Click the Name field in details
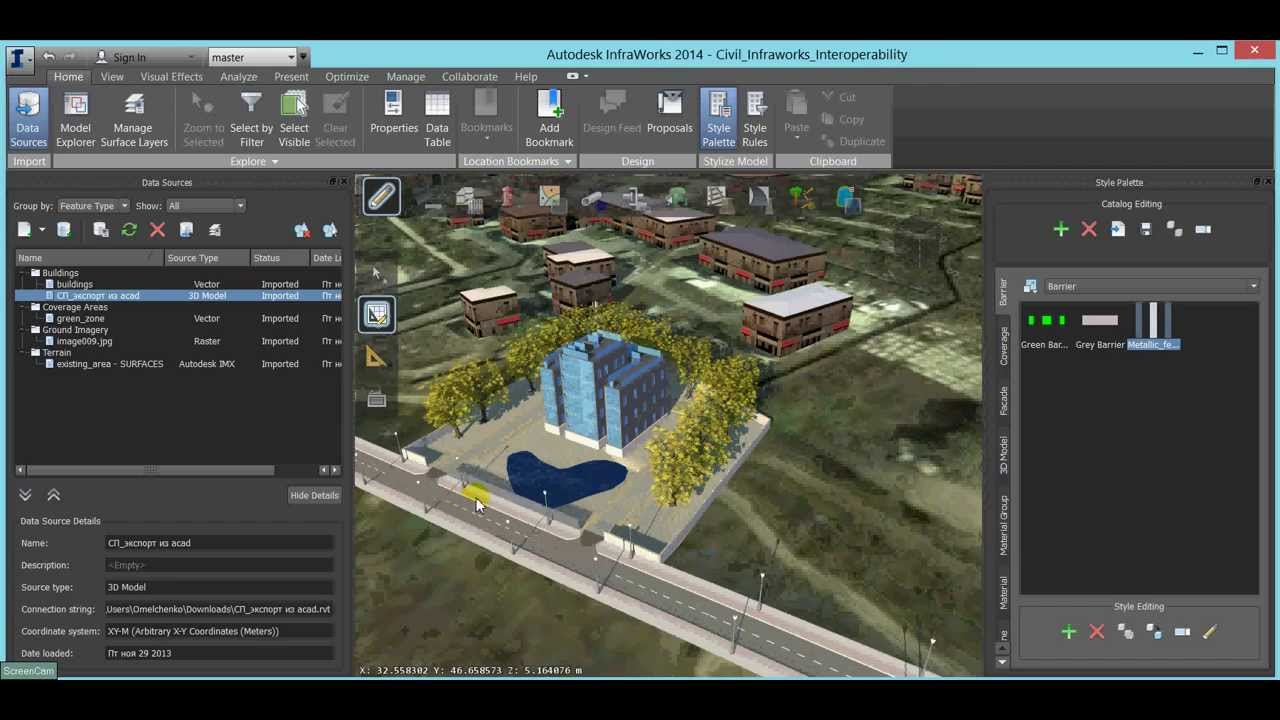This screenshot has height=720, width=1280. coord(219,543)
